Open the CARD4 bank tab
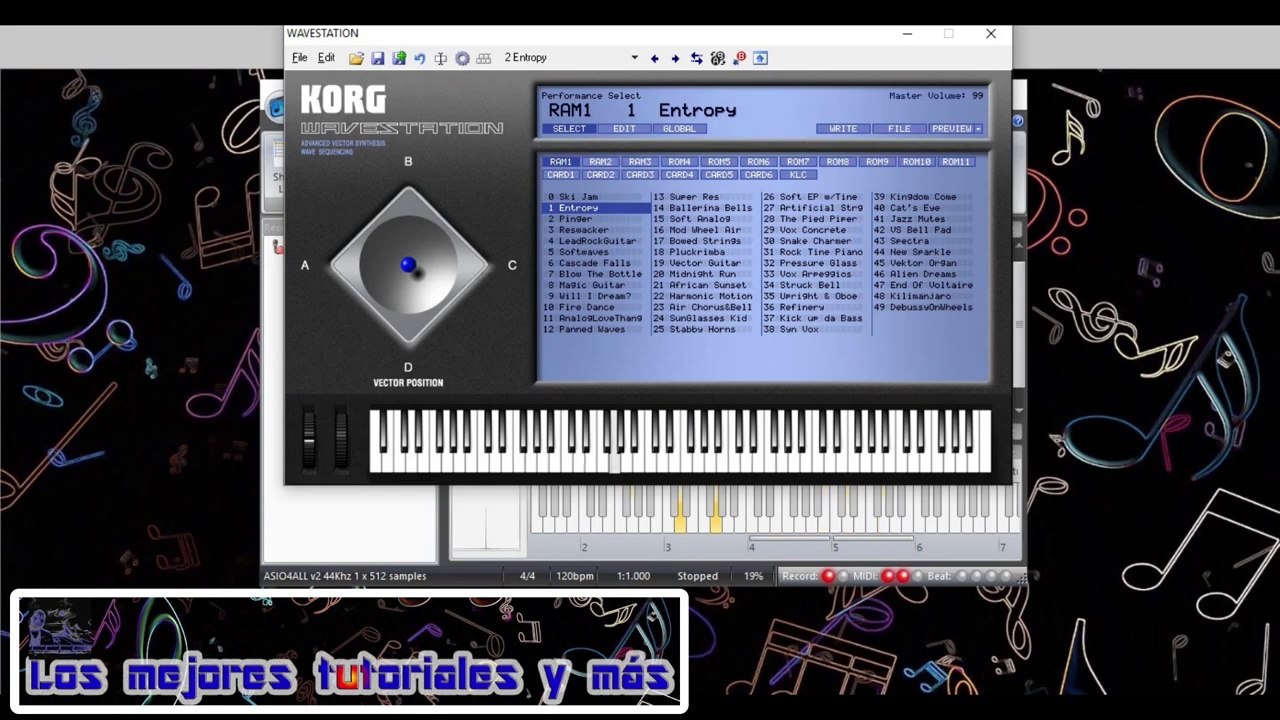This screenshot has width=1280, height=720. coord(679,175)
